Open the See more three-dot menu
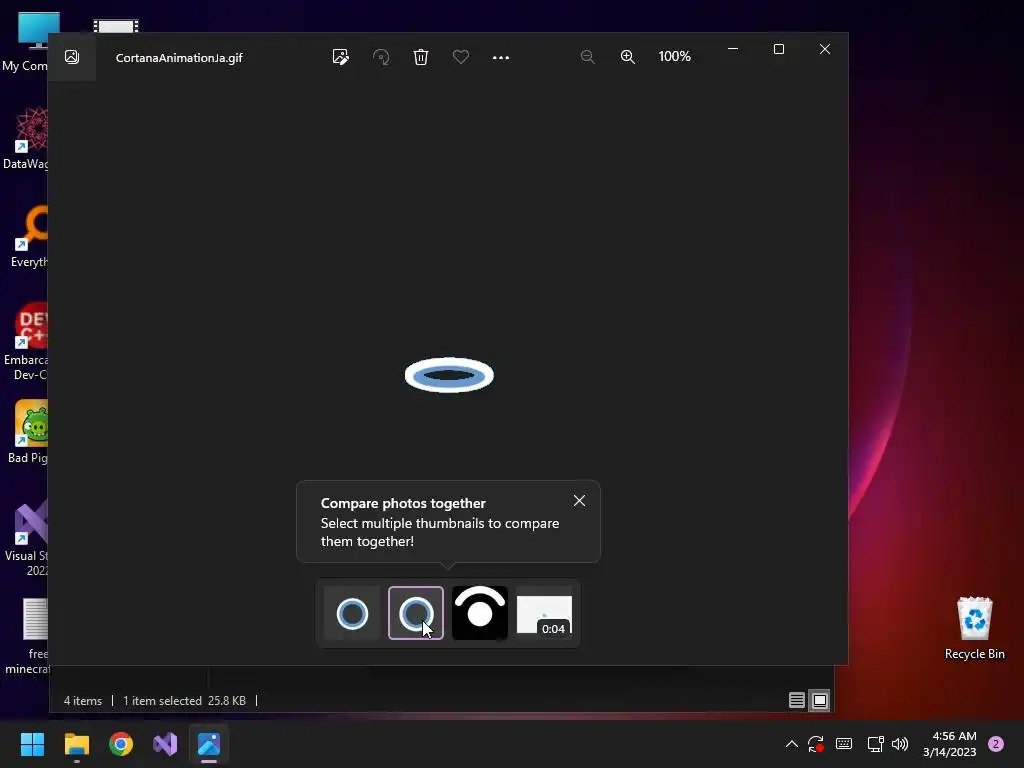1024x768 pixels. (x=501, y=57)
